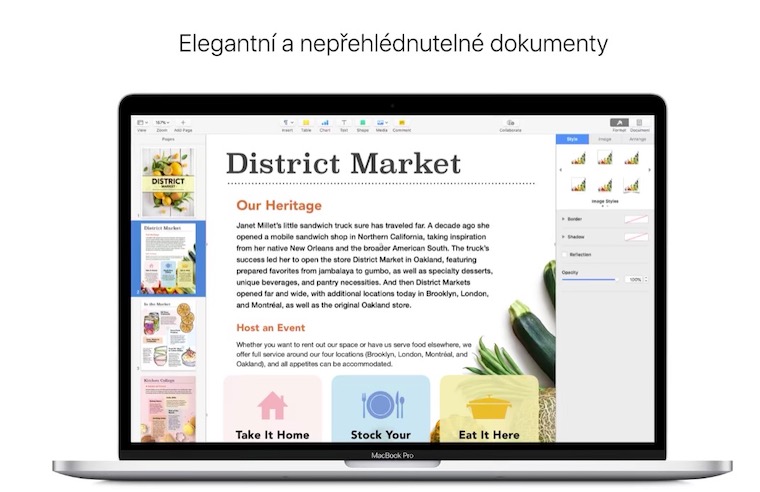760x492 pixels.
Task: Click the pink house icon
Action: click(272, 406)
